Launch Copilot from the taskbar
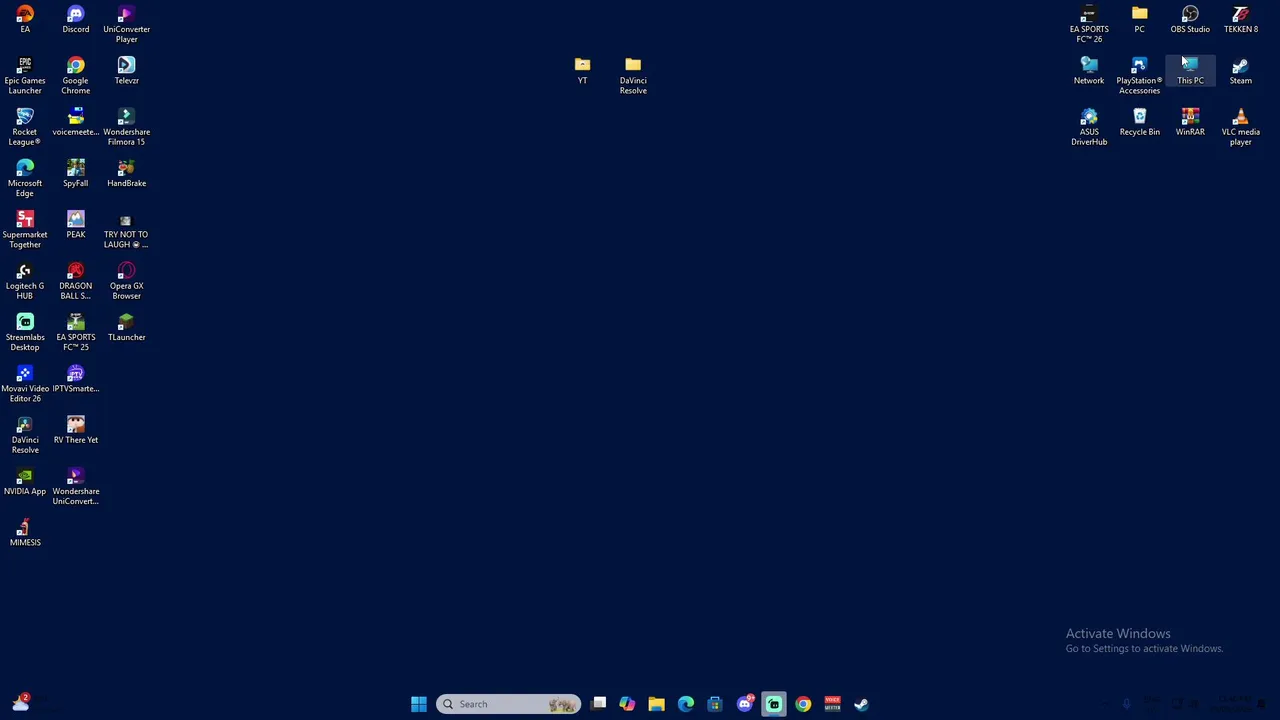Image resolution: width=1280 pixels, height=720 pixels. (627, 704)
